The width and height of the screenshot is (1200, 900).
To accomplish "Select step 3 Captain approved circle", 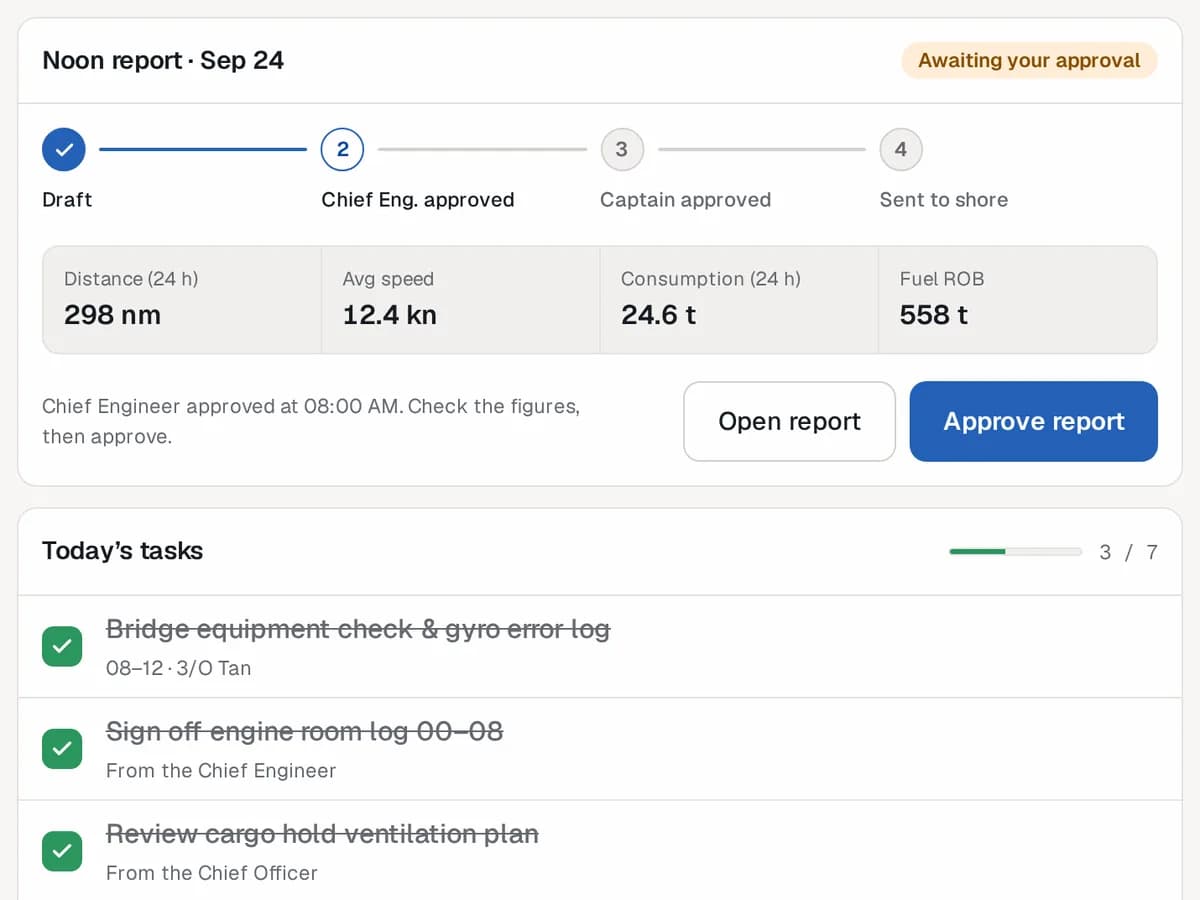I will coord(621,150).
